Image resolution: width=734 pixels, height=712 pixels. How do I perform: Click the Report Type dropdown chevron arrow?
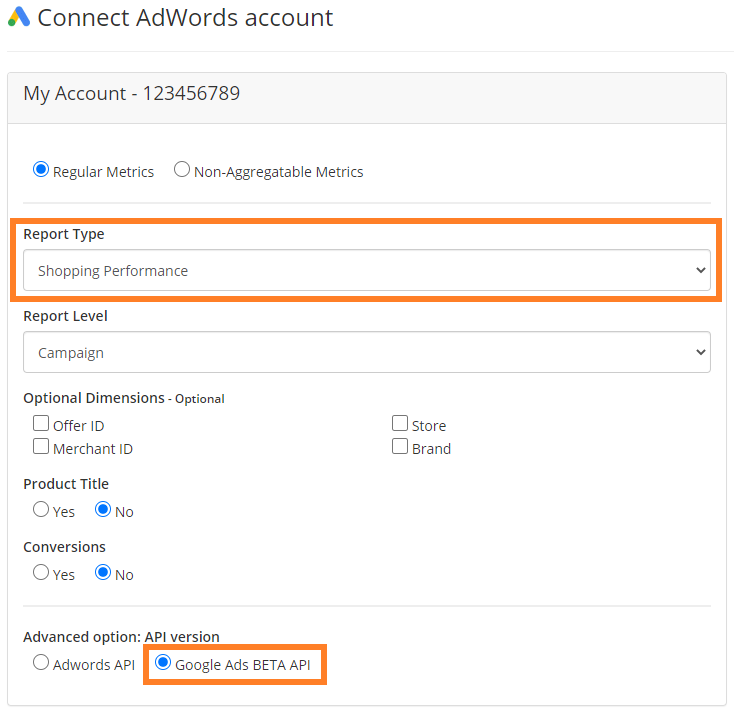click(700, 270)
